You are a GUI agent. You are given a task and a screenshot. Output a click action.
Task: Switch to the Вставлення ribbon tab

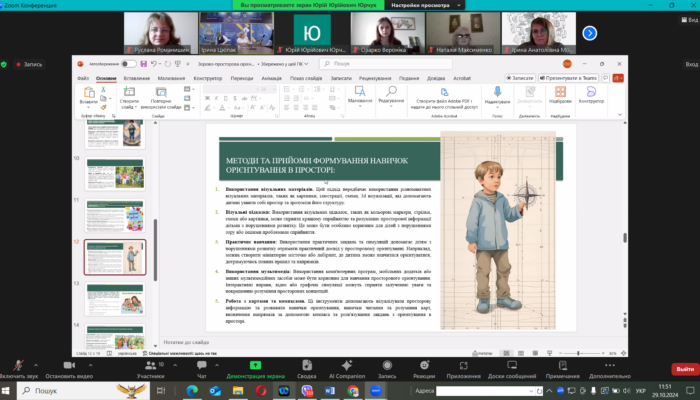click(x=137, y=77)
